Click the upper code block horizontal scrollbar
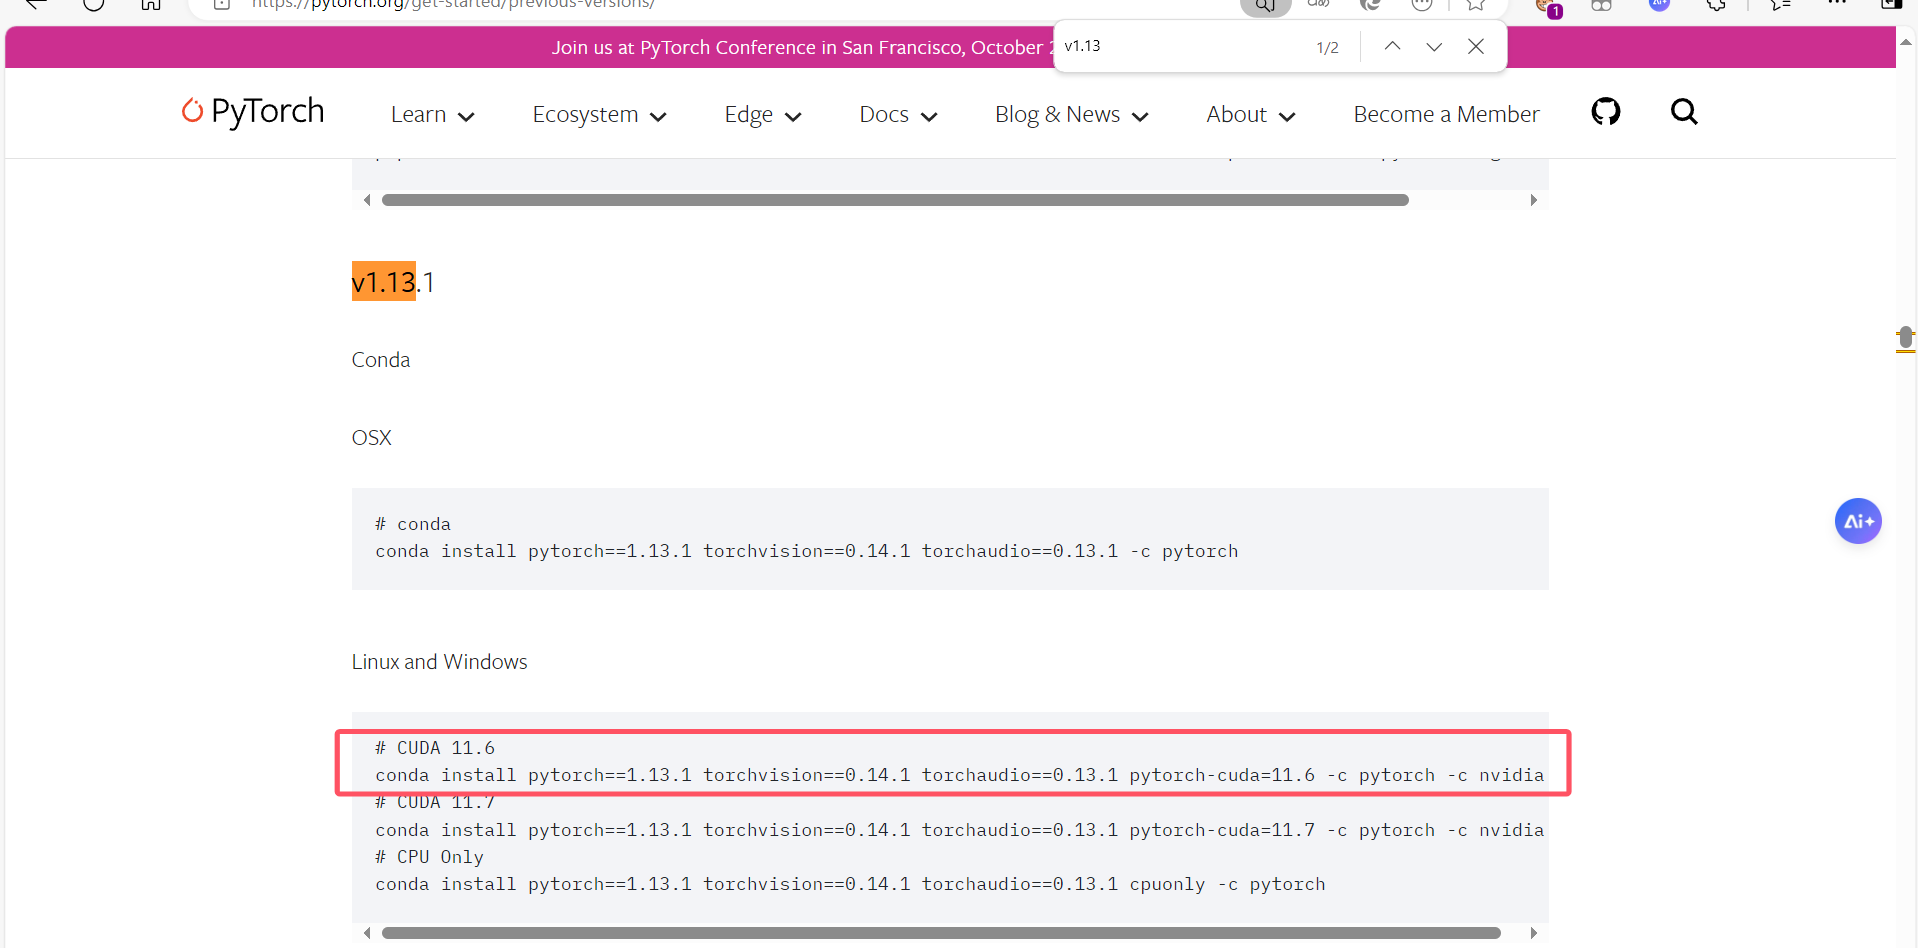This screenshot has height=948, width=1918. [x=895, y=200]
